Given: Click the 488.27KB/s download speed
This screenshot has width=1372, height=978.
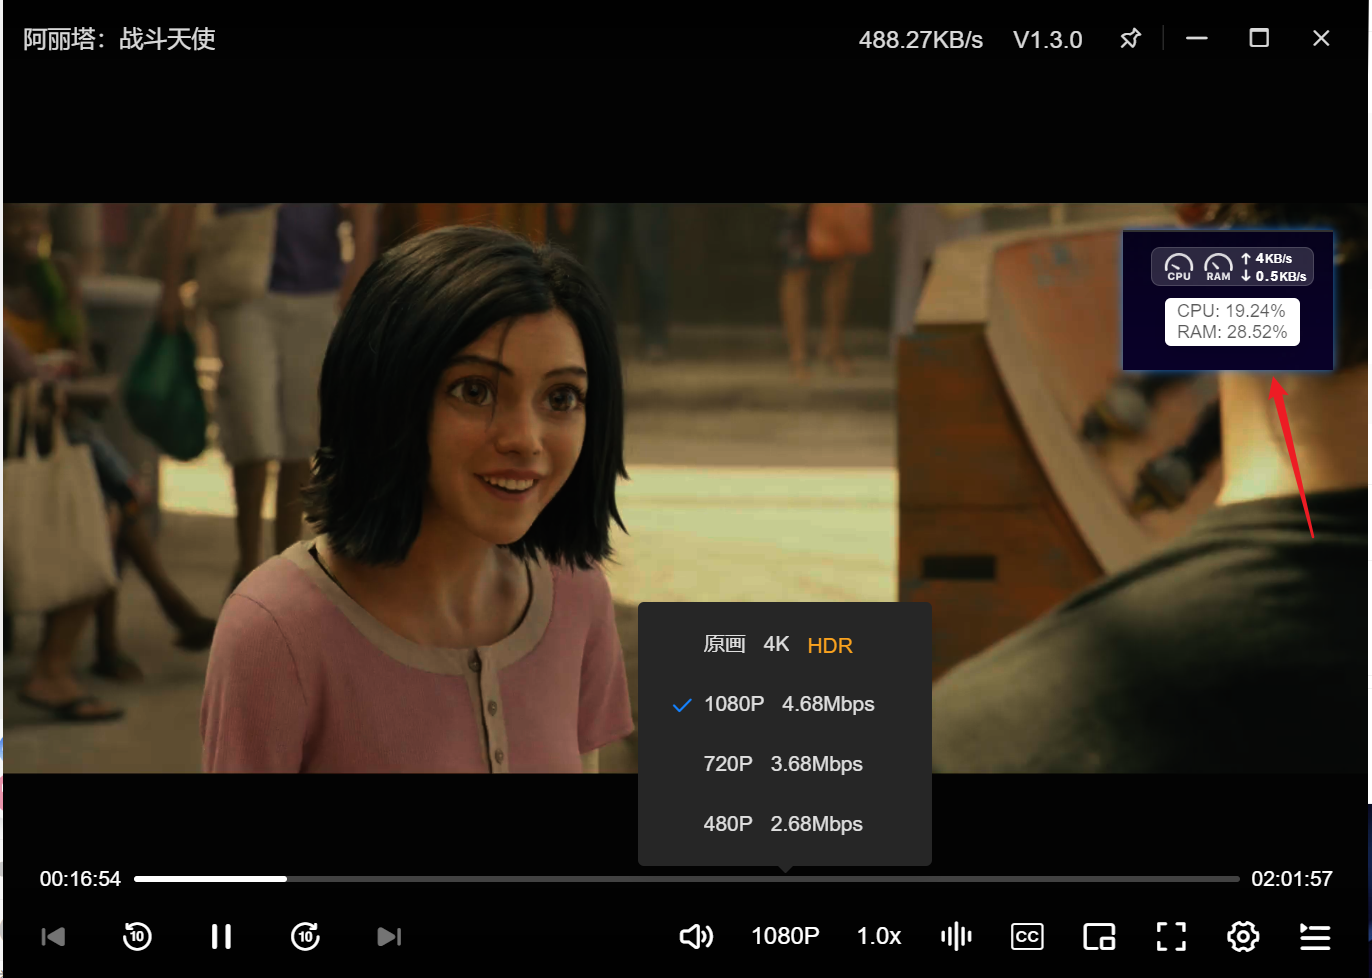Looking at the screenshot, I should pos(921,40).
